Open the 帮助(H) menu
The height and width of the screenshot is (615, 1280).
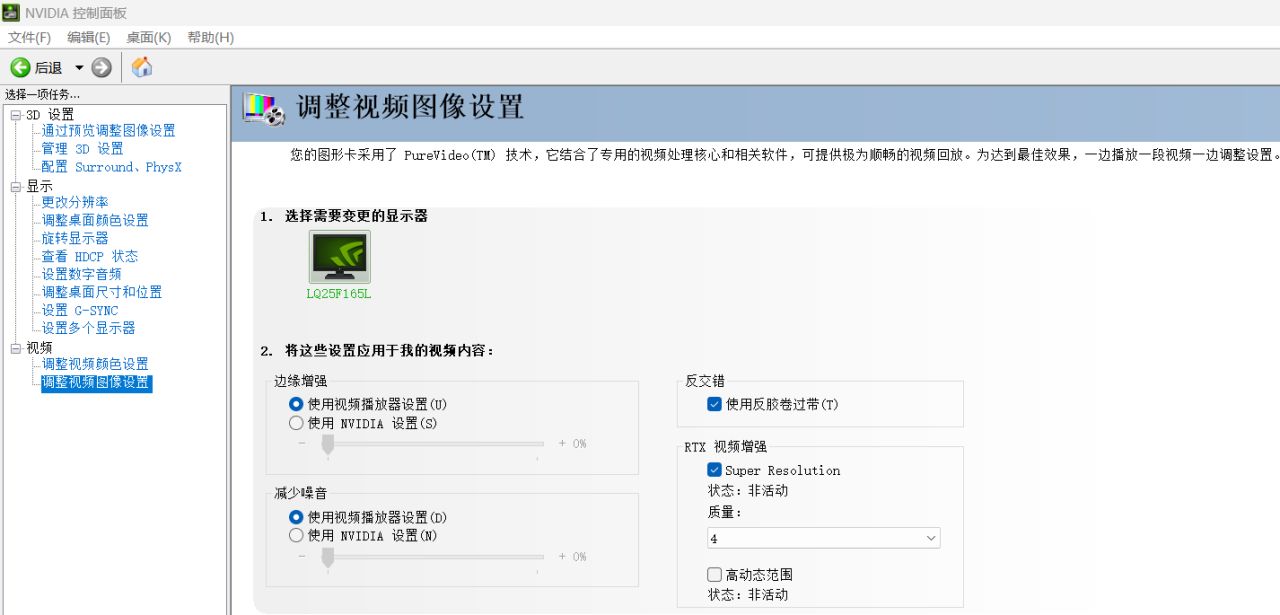click(x=210, y=37)
